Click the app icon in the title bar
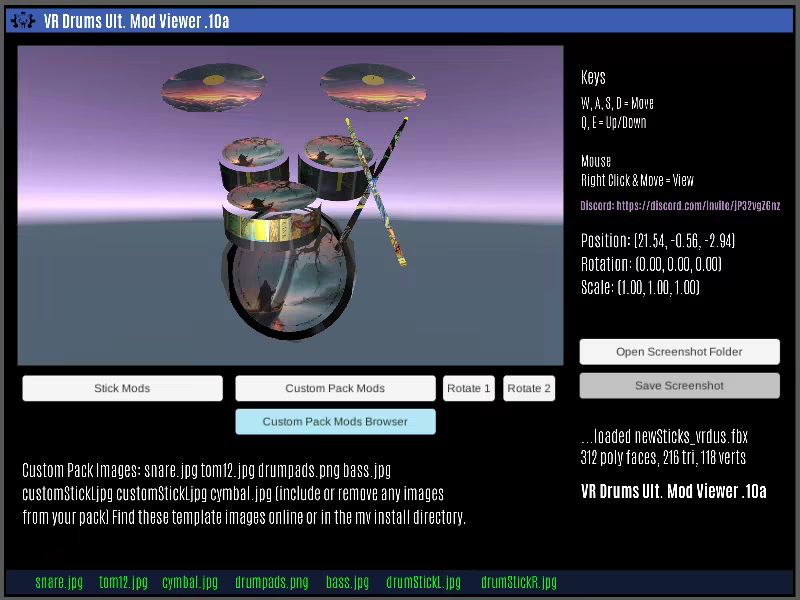Screen dimensions: 800x600 click(x=22, y=21)
